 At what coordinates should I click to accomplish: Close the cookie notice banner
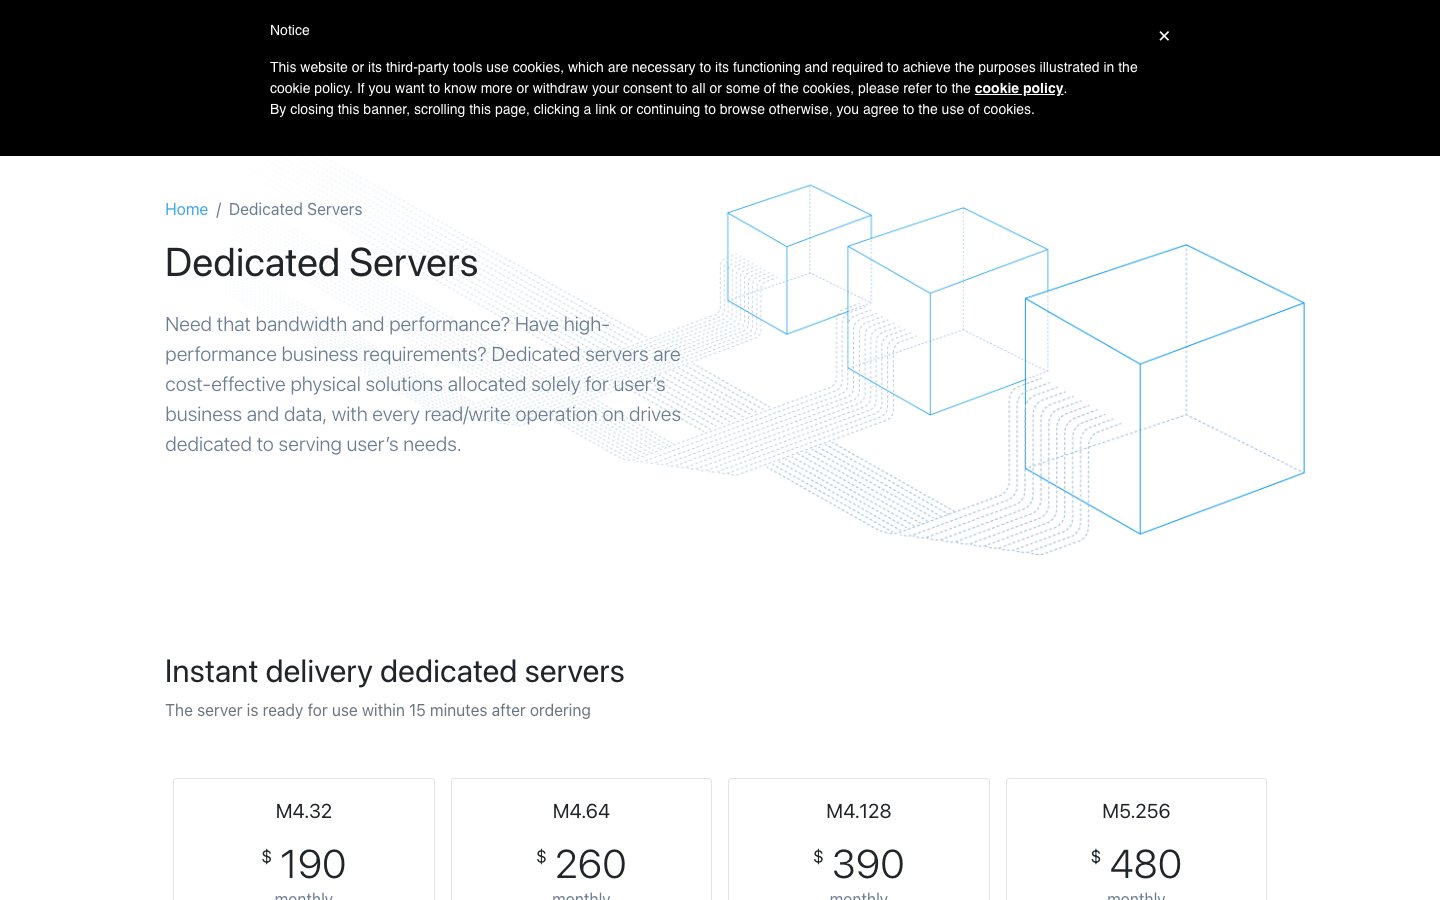coord(1164,36)
